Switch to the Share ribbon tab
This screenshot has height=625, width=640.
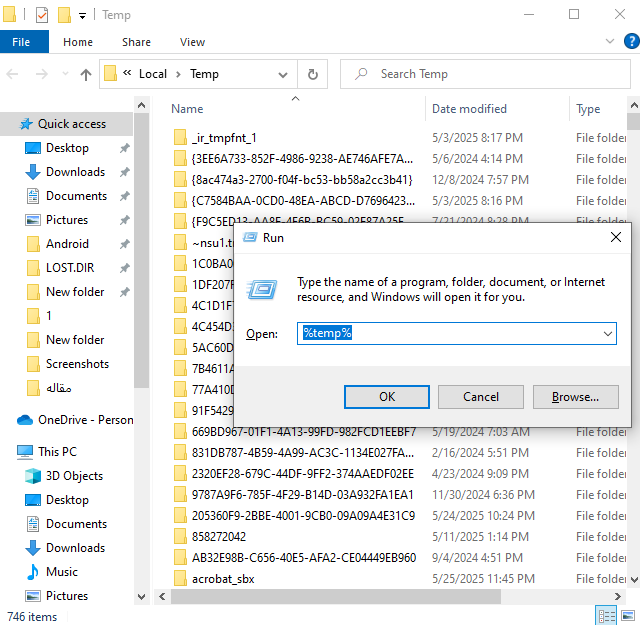[136, 42]
